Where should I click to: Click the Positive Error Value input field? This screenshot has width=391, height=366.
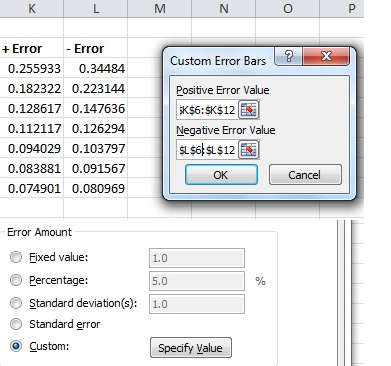pyautogui.click(x=207, y=110)
